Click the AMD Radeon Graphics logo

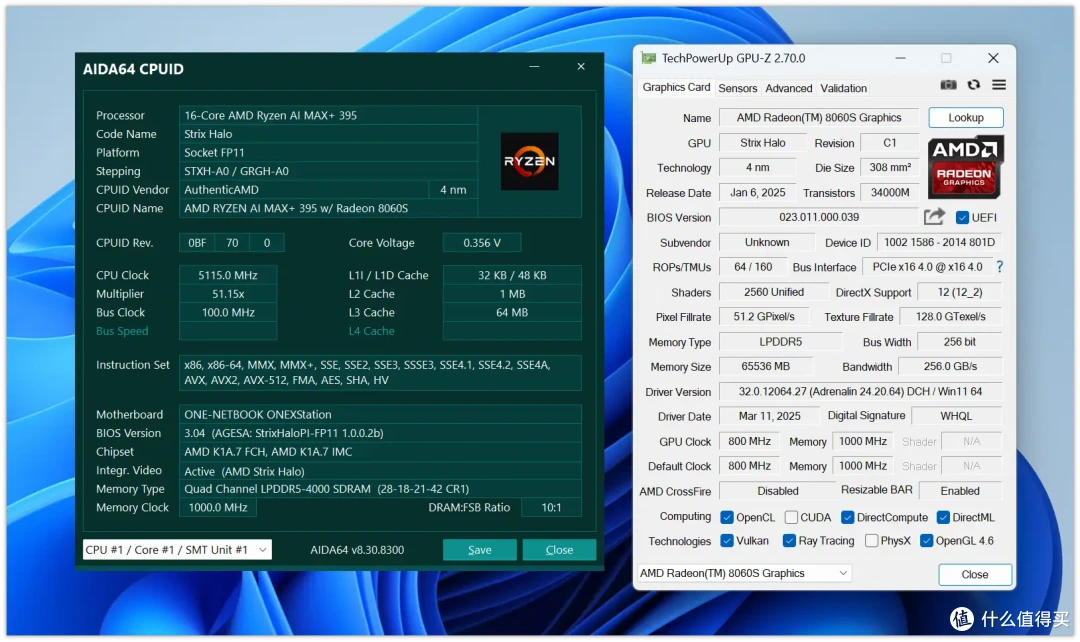[x=966, y=167]
